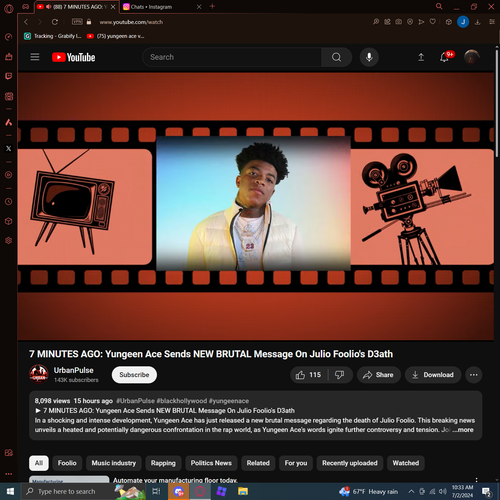
Task: Open more actions three-dot button
Action: point(474,375)
